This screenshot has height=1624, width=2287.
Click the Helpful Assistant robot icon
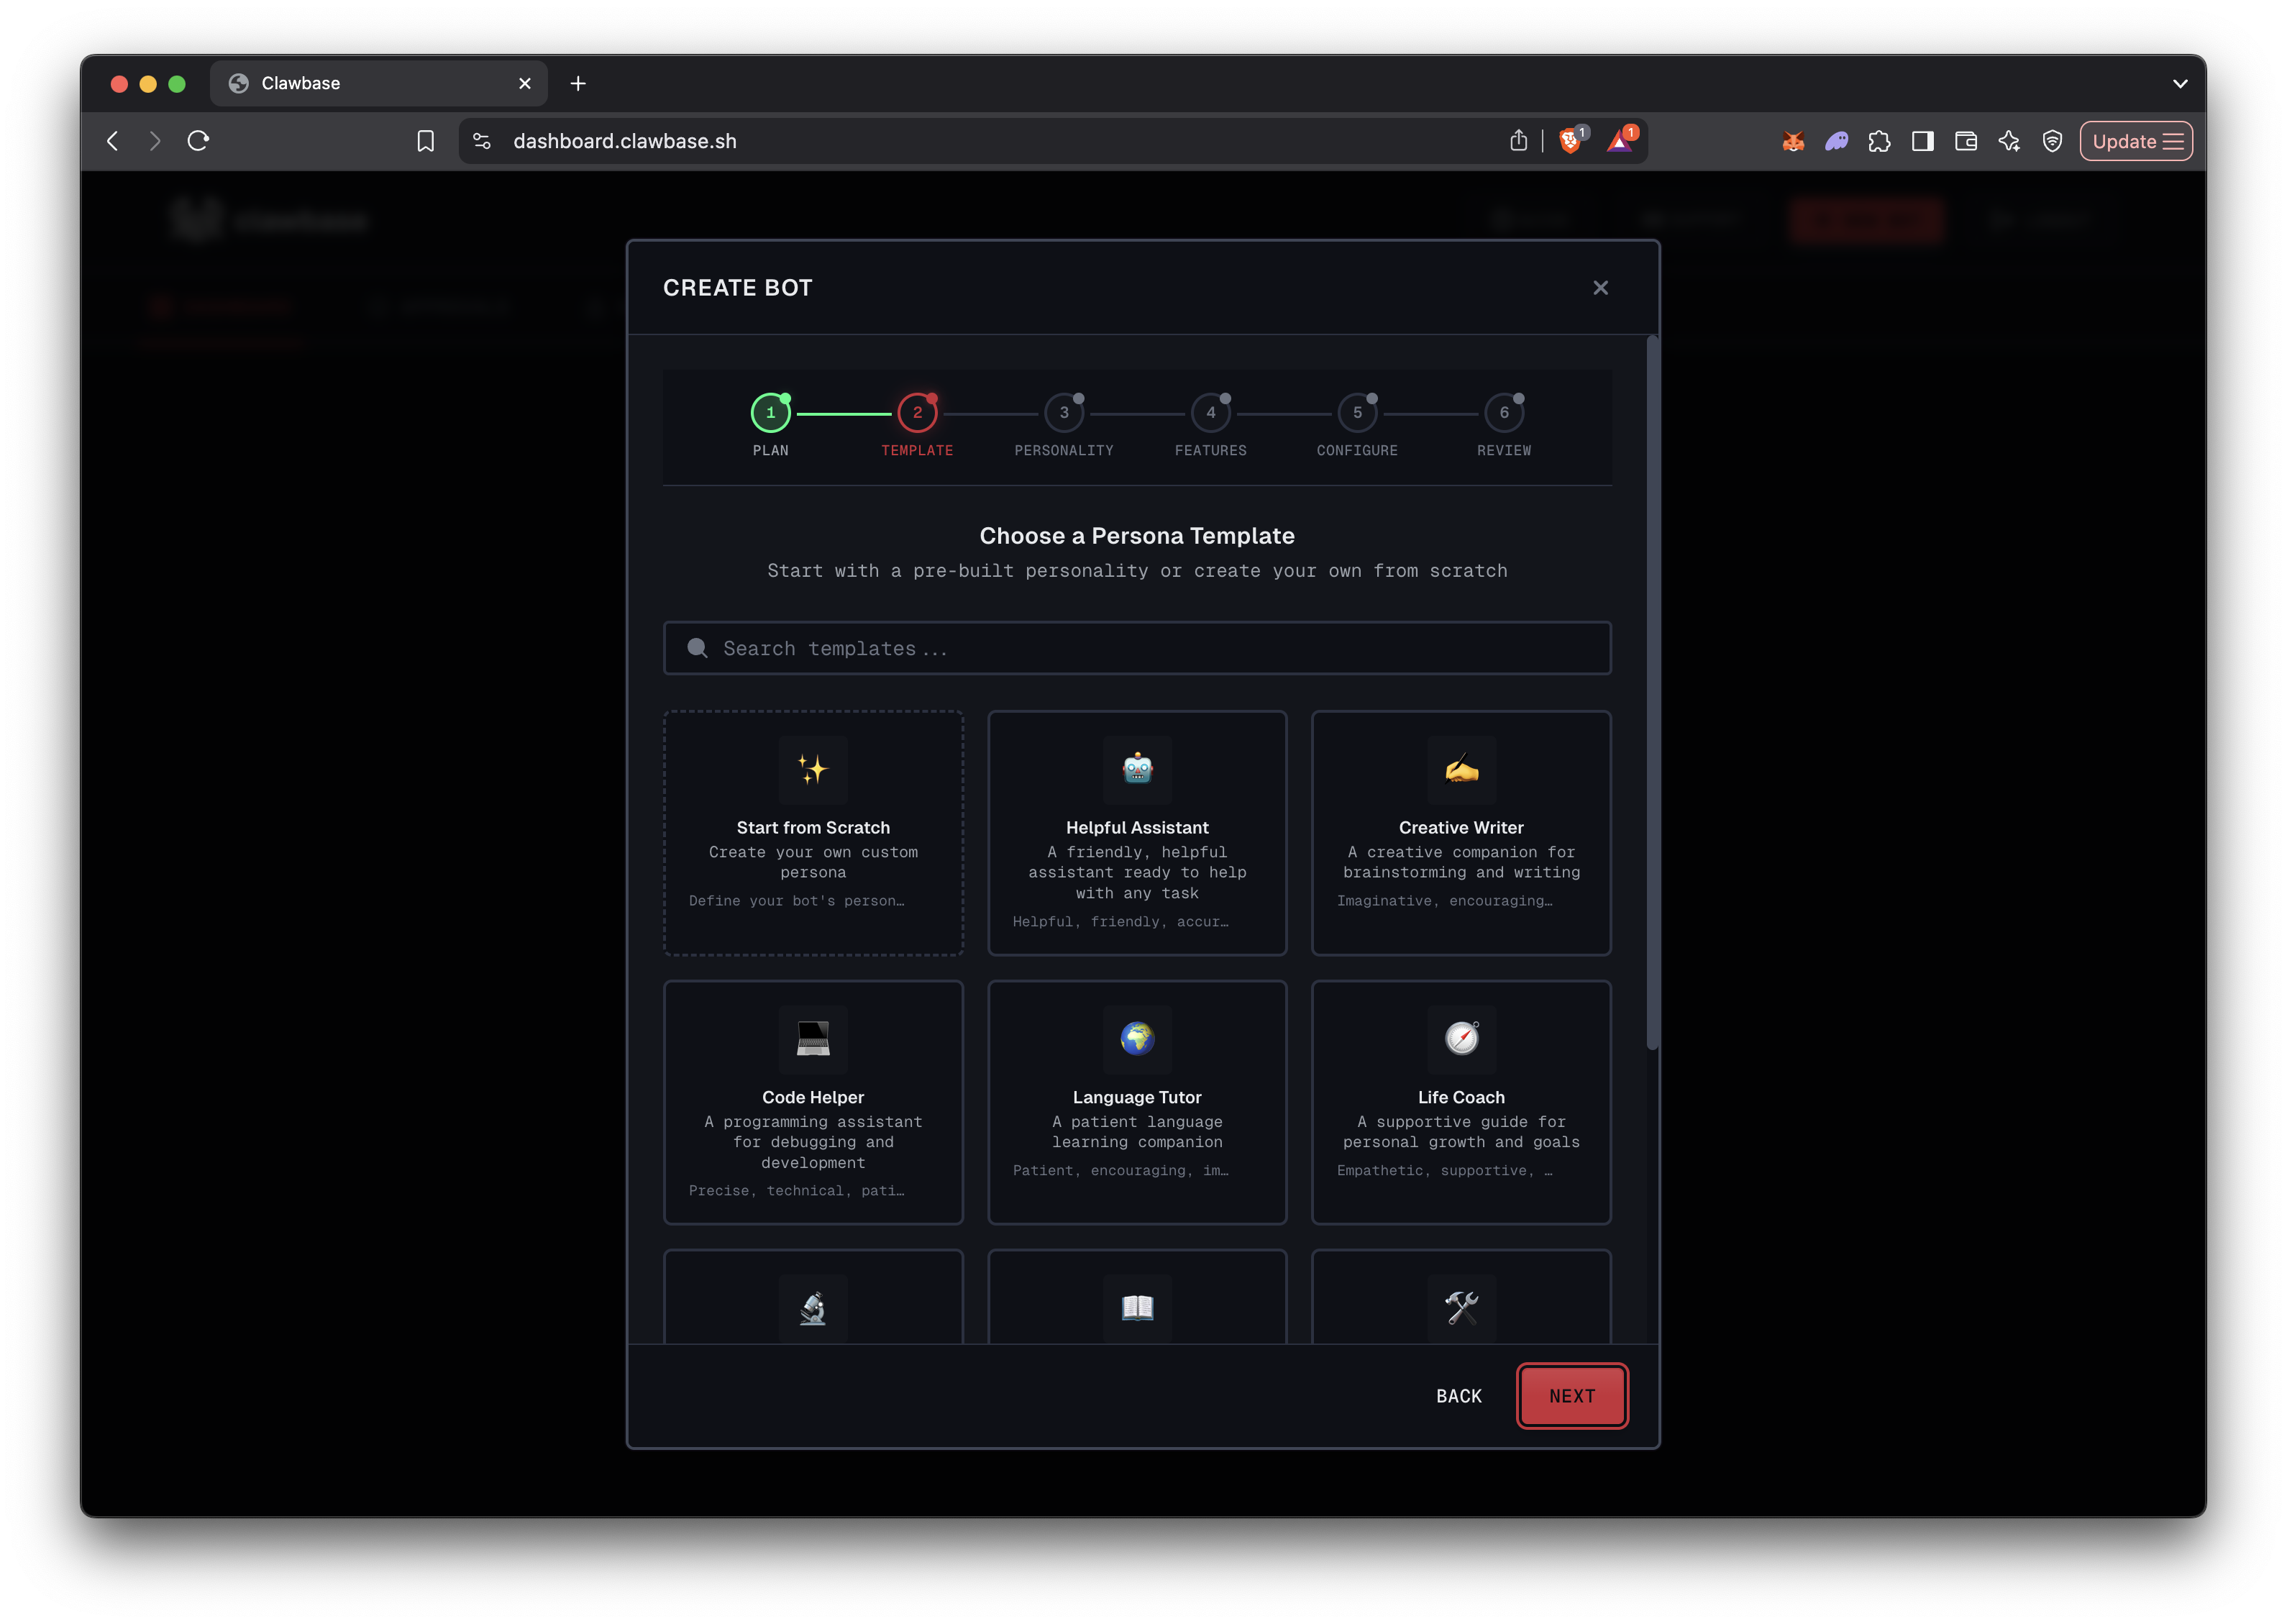coord(1137,770)
